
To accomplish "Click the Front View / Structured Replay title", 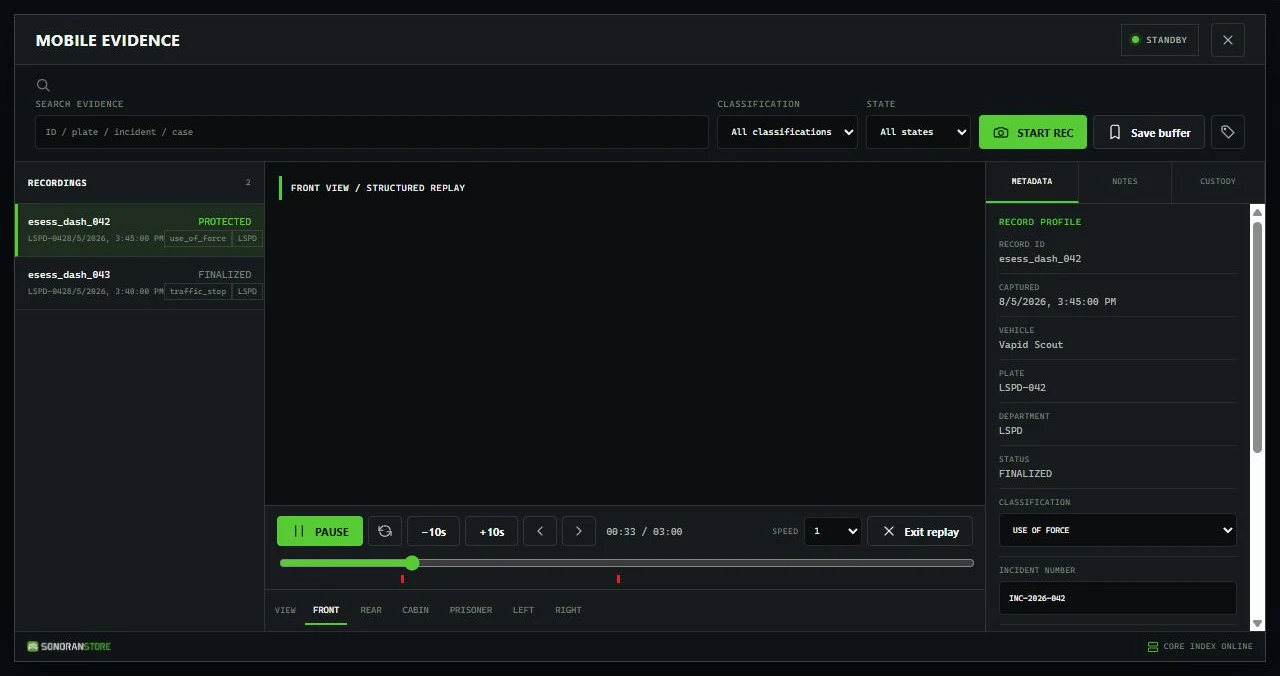I will [x=378, y=188].
